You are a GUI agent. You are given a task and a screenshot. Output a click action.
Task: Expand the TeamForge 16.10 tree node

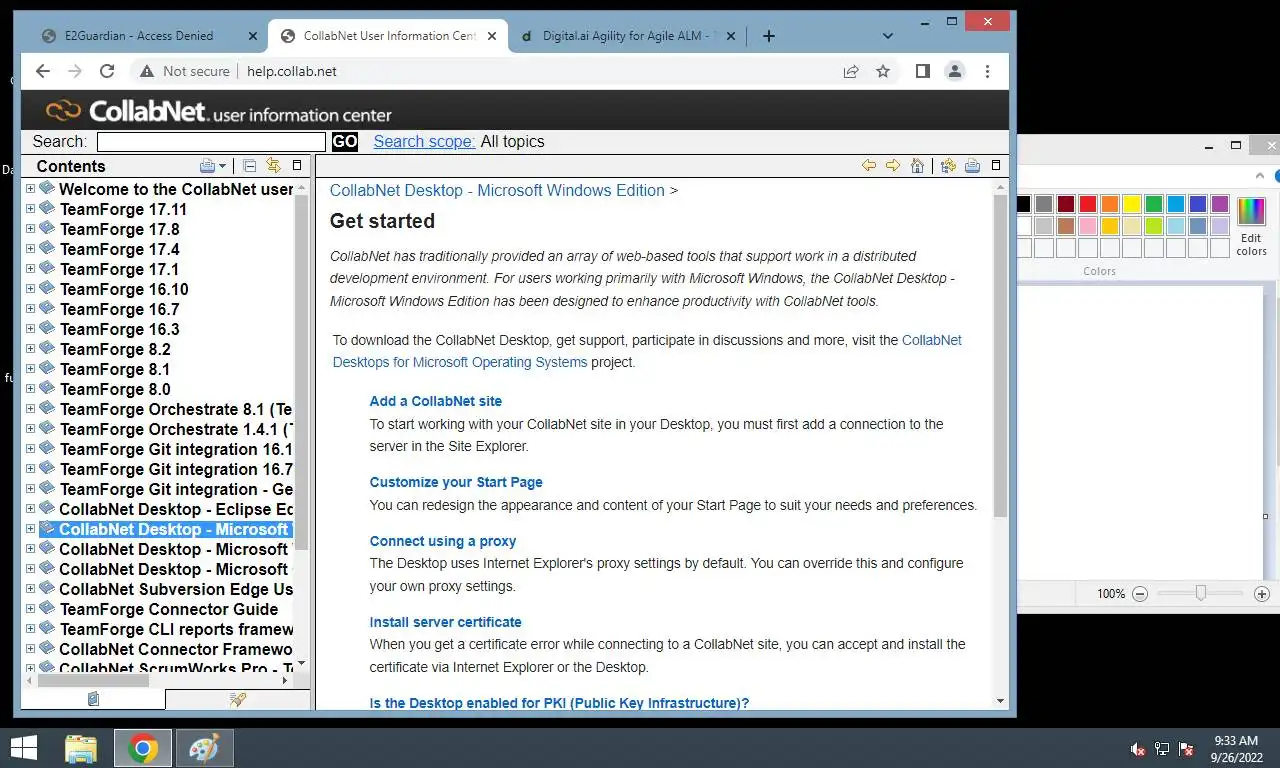coord(30,288)
